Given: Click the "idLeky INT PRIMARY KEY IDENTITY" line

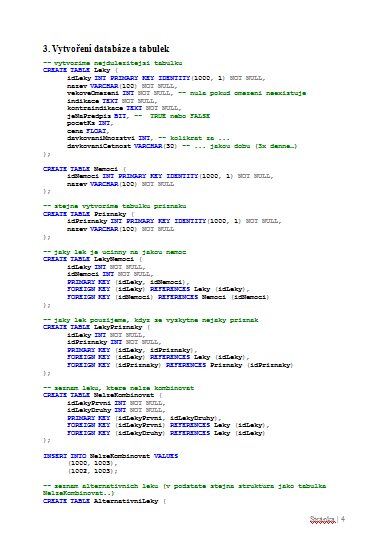Looking at the screenshot, I should pyautogui.click(x=166, y=78).
